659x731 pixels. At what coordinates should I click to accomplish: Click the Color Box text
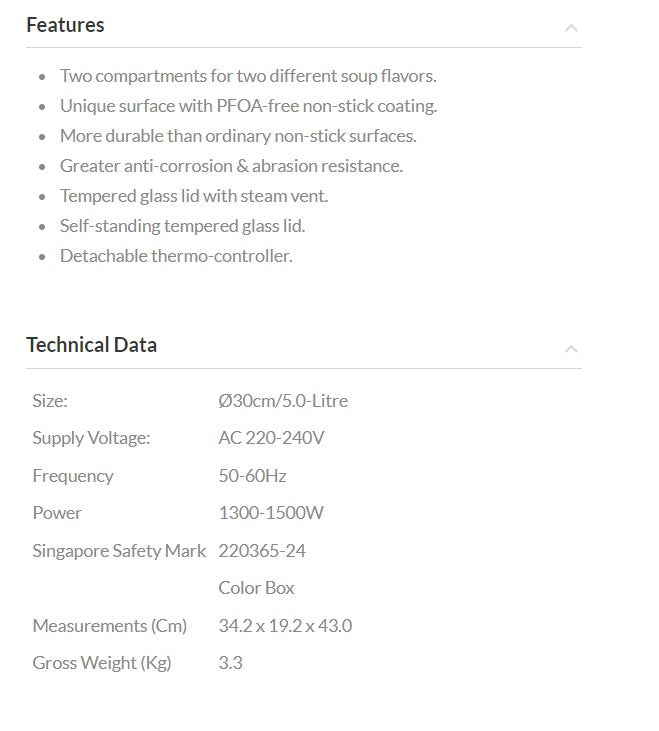[x=256, y=588]
